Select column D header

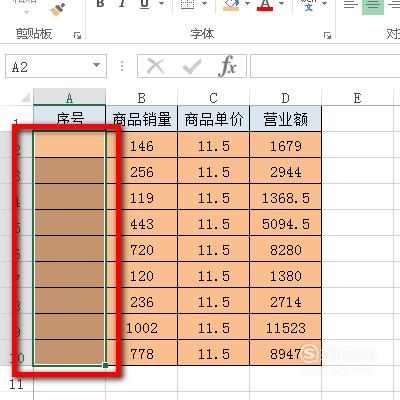pos(286,98)
